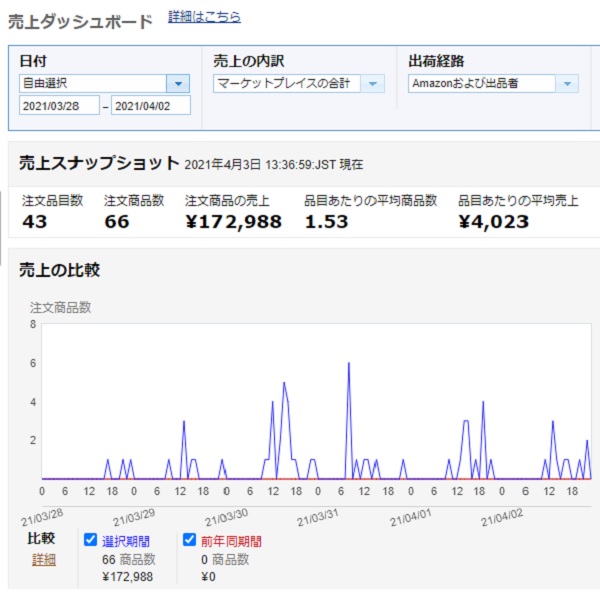Image resolution: width=600 pixels, height=596 pixels.
Task: Uncheck the 選択期間 checkbox
Action: pyautogui.click(x=90, y=540)
